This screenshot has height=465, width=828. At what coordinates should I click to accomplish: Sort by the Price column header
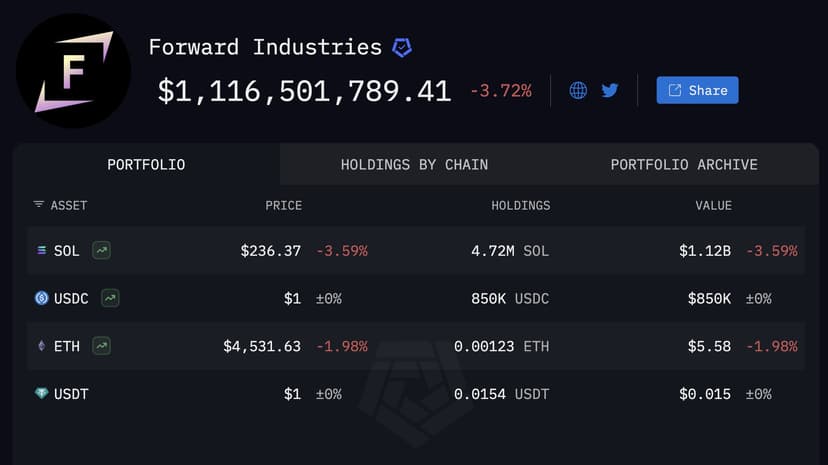point(283,206)
